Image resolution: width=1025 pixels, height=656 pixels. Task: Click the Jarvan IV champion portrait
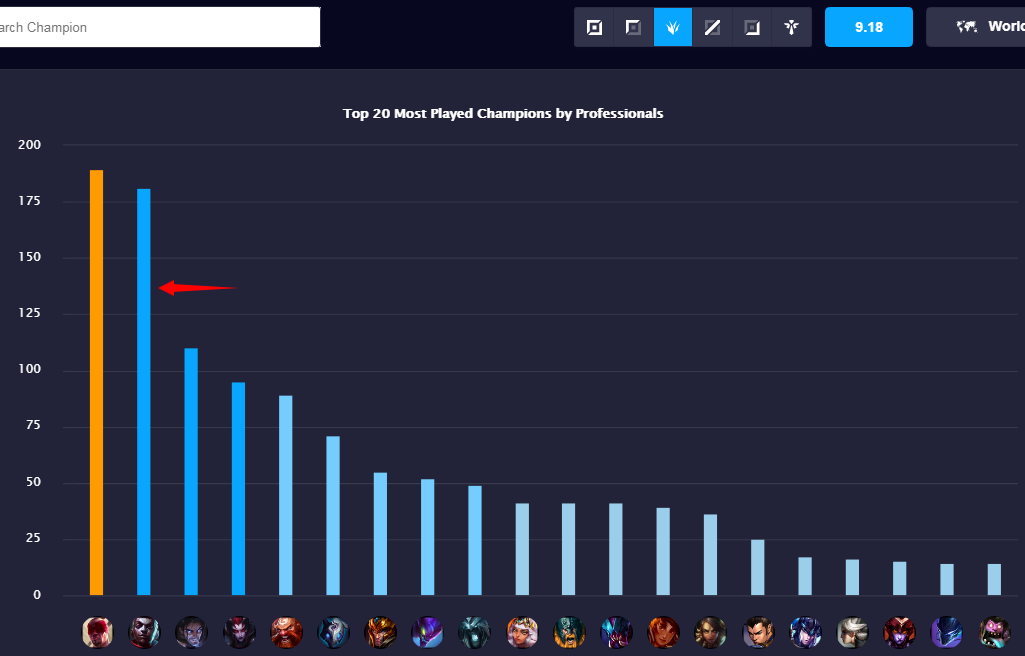click(x=380, y=632)
